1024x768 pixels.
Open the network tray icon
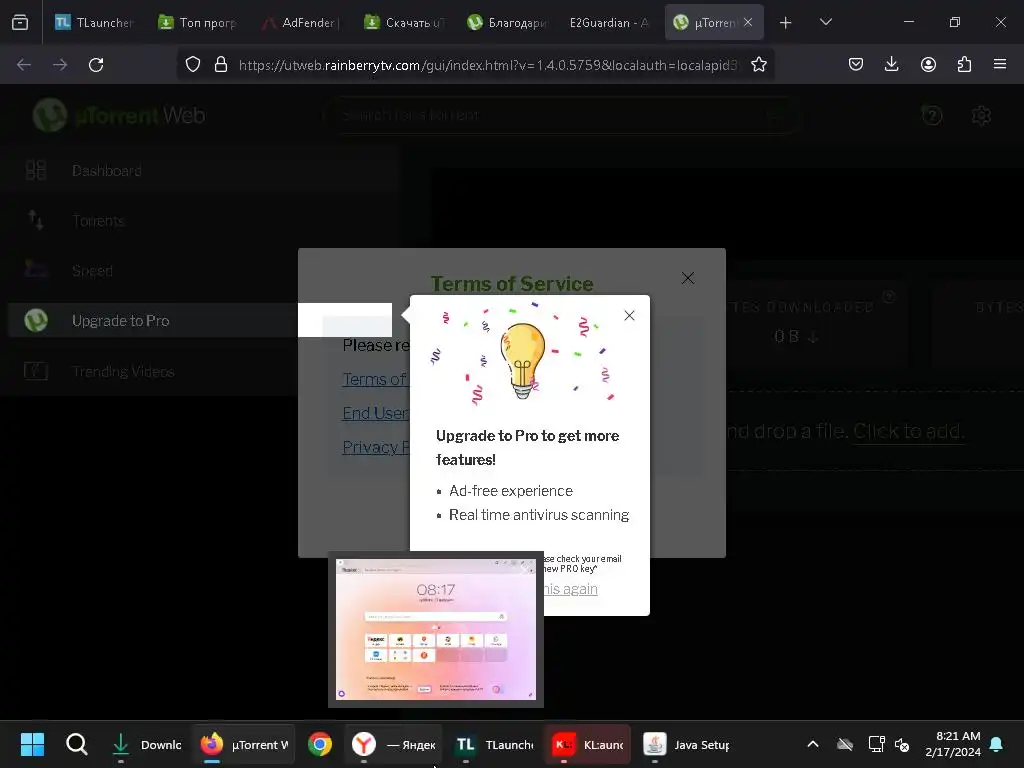pyautogui.click(x=875, y=744)
